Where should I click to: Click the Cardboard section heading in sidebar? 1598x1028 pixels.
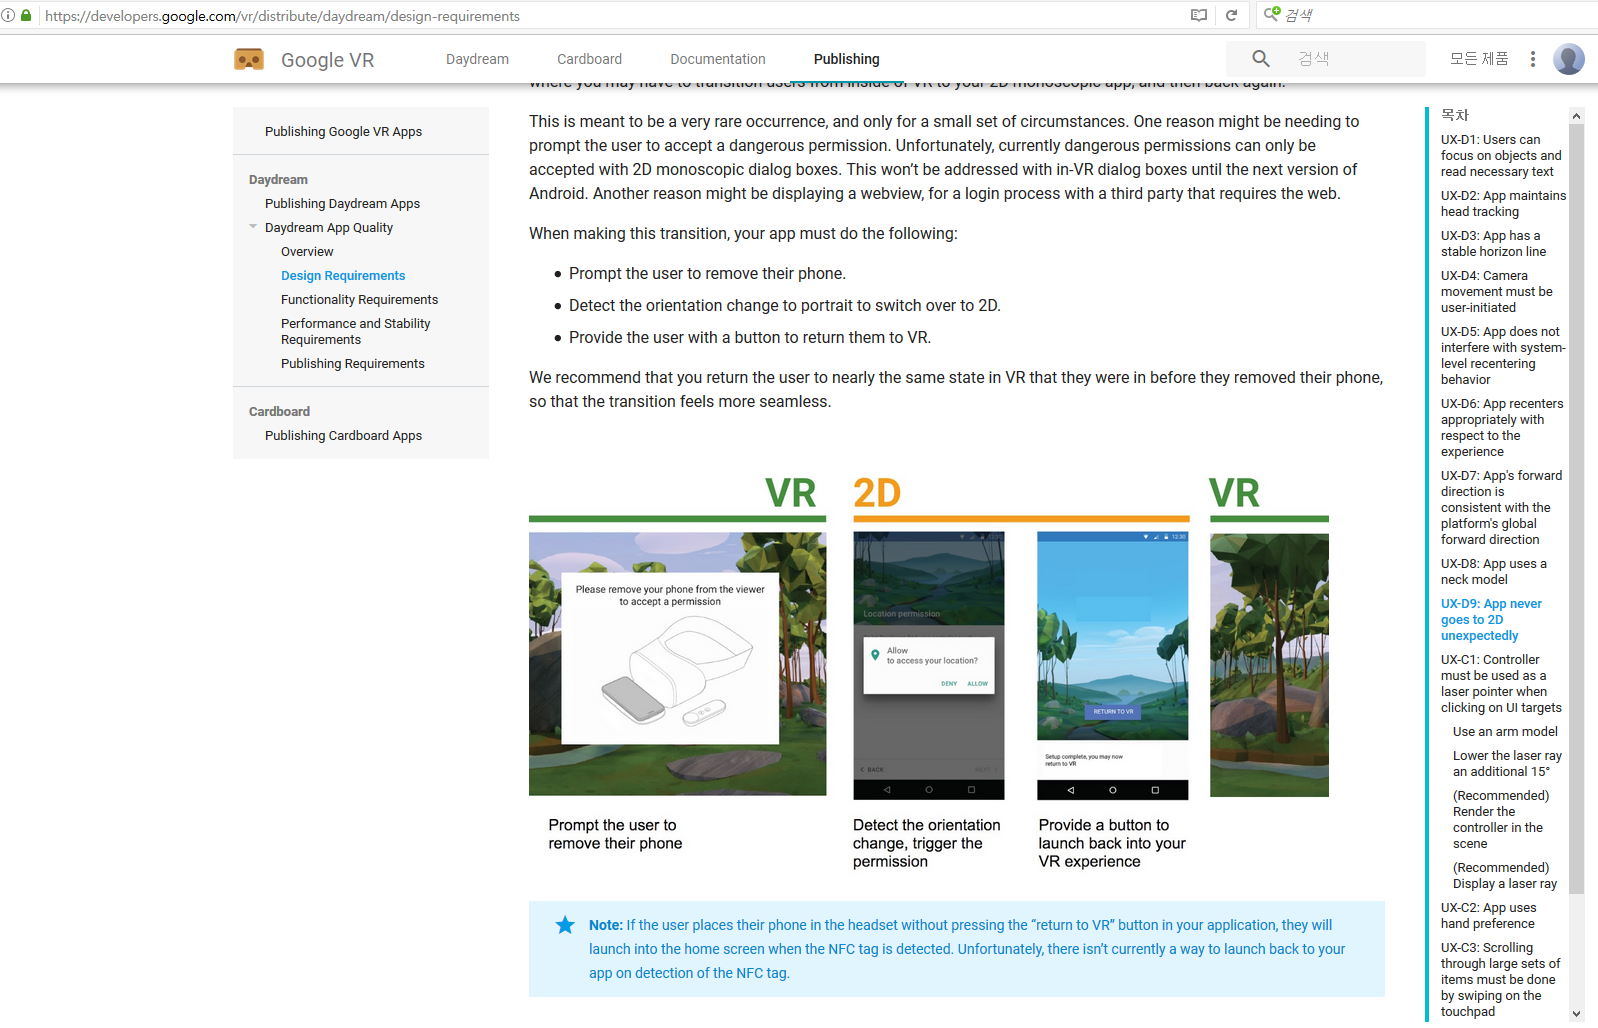(279, 412)
